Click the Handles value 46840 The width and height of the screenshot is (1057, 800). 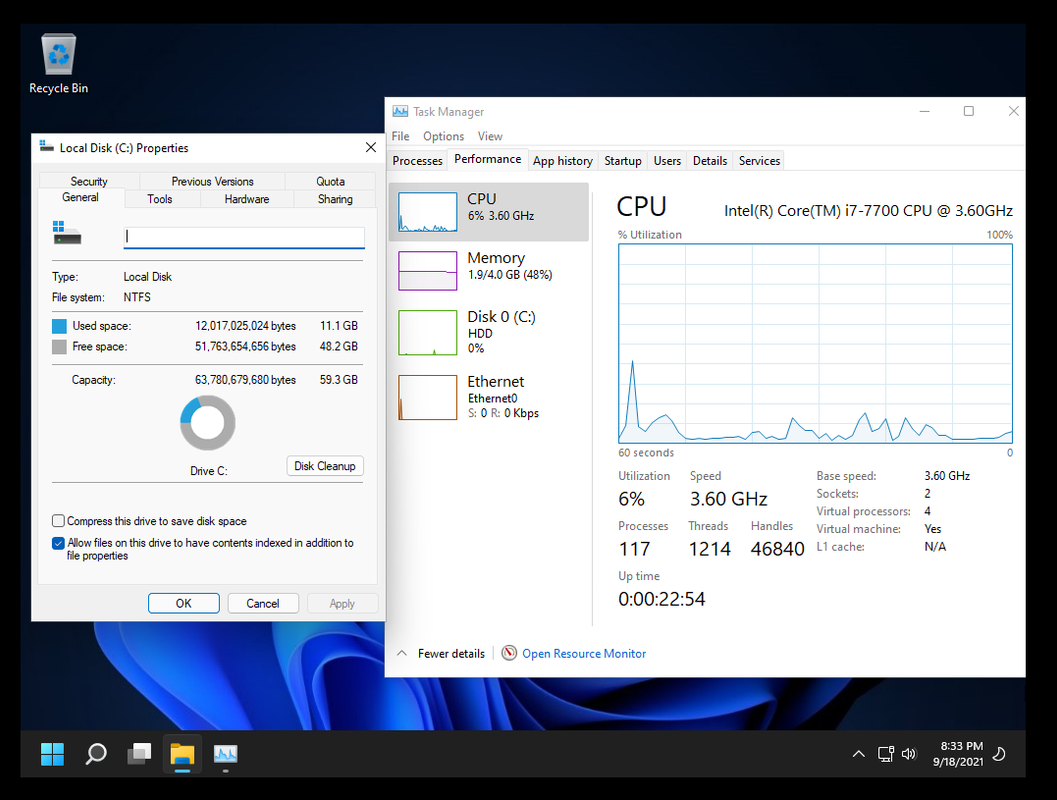point(777,549)
